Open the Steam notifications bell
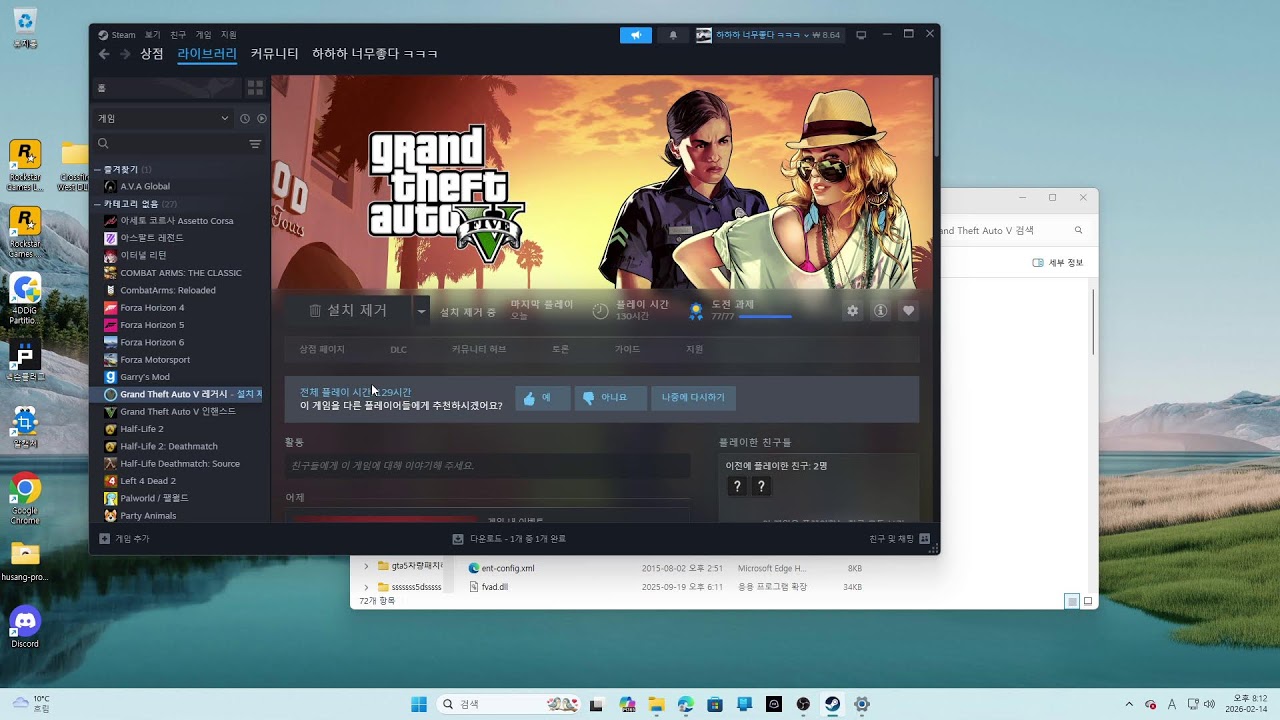The image size is (1280, 720). [x=673, y=35]
